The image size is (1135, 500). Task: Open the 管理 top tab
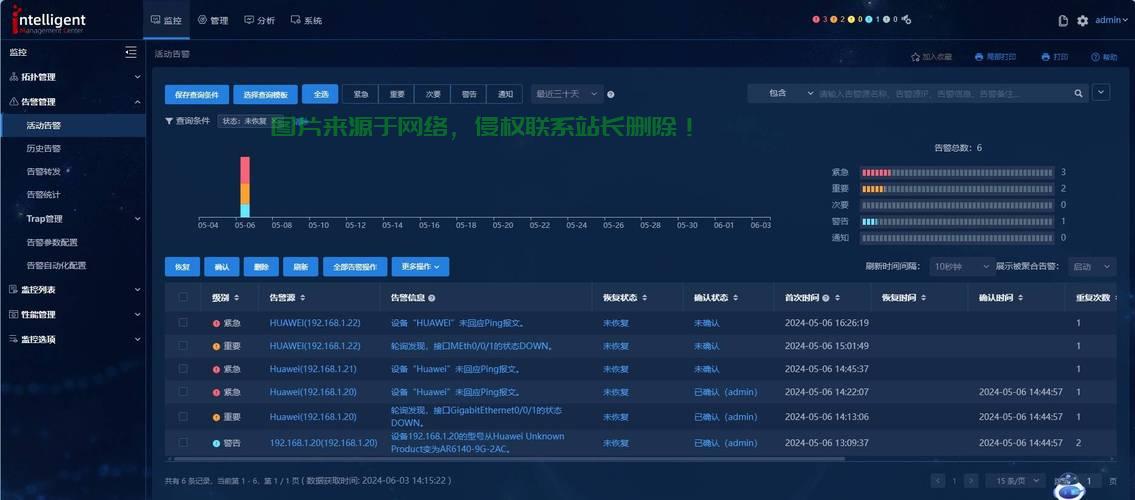point(214,20)
